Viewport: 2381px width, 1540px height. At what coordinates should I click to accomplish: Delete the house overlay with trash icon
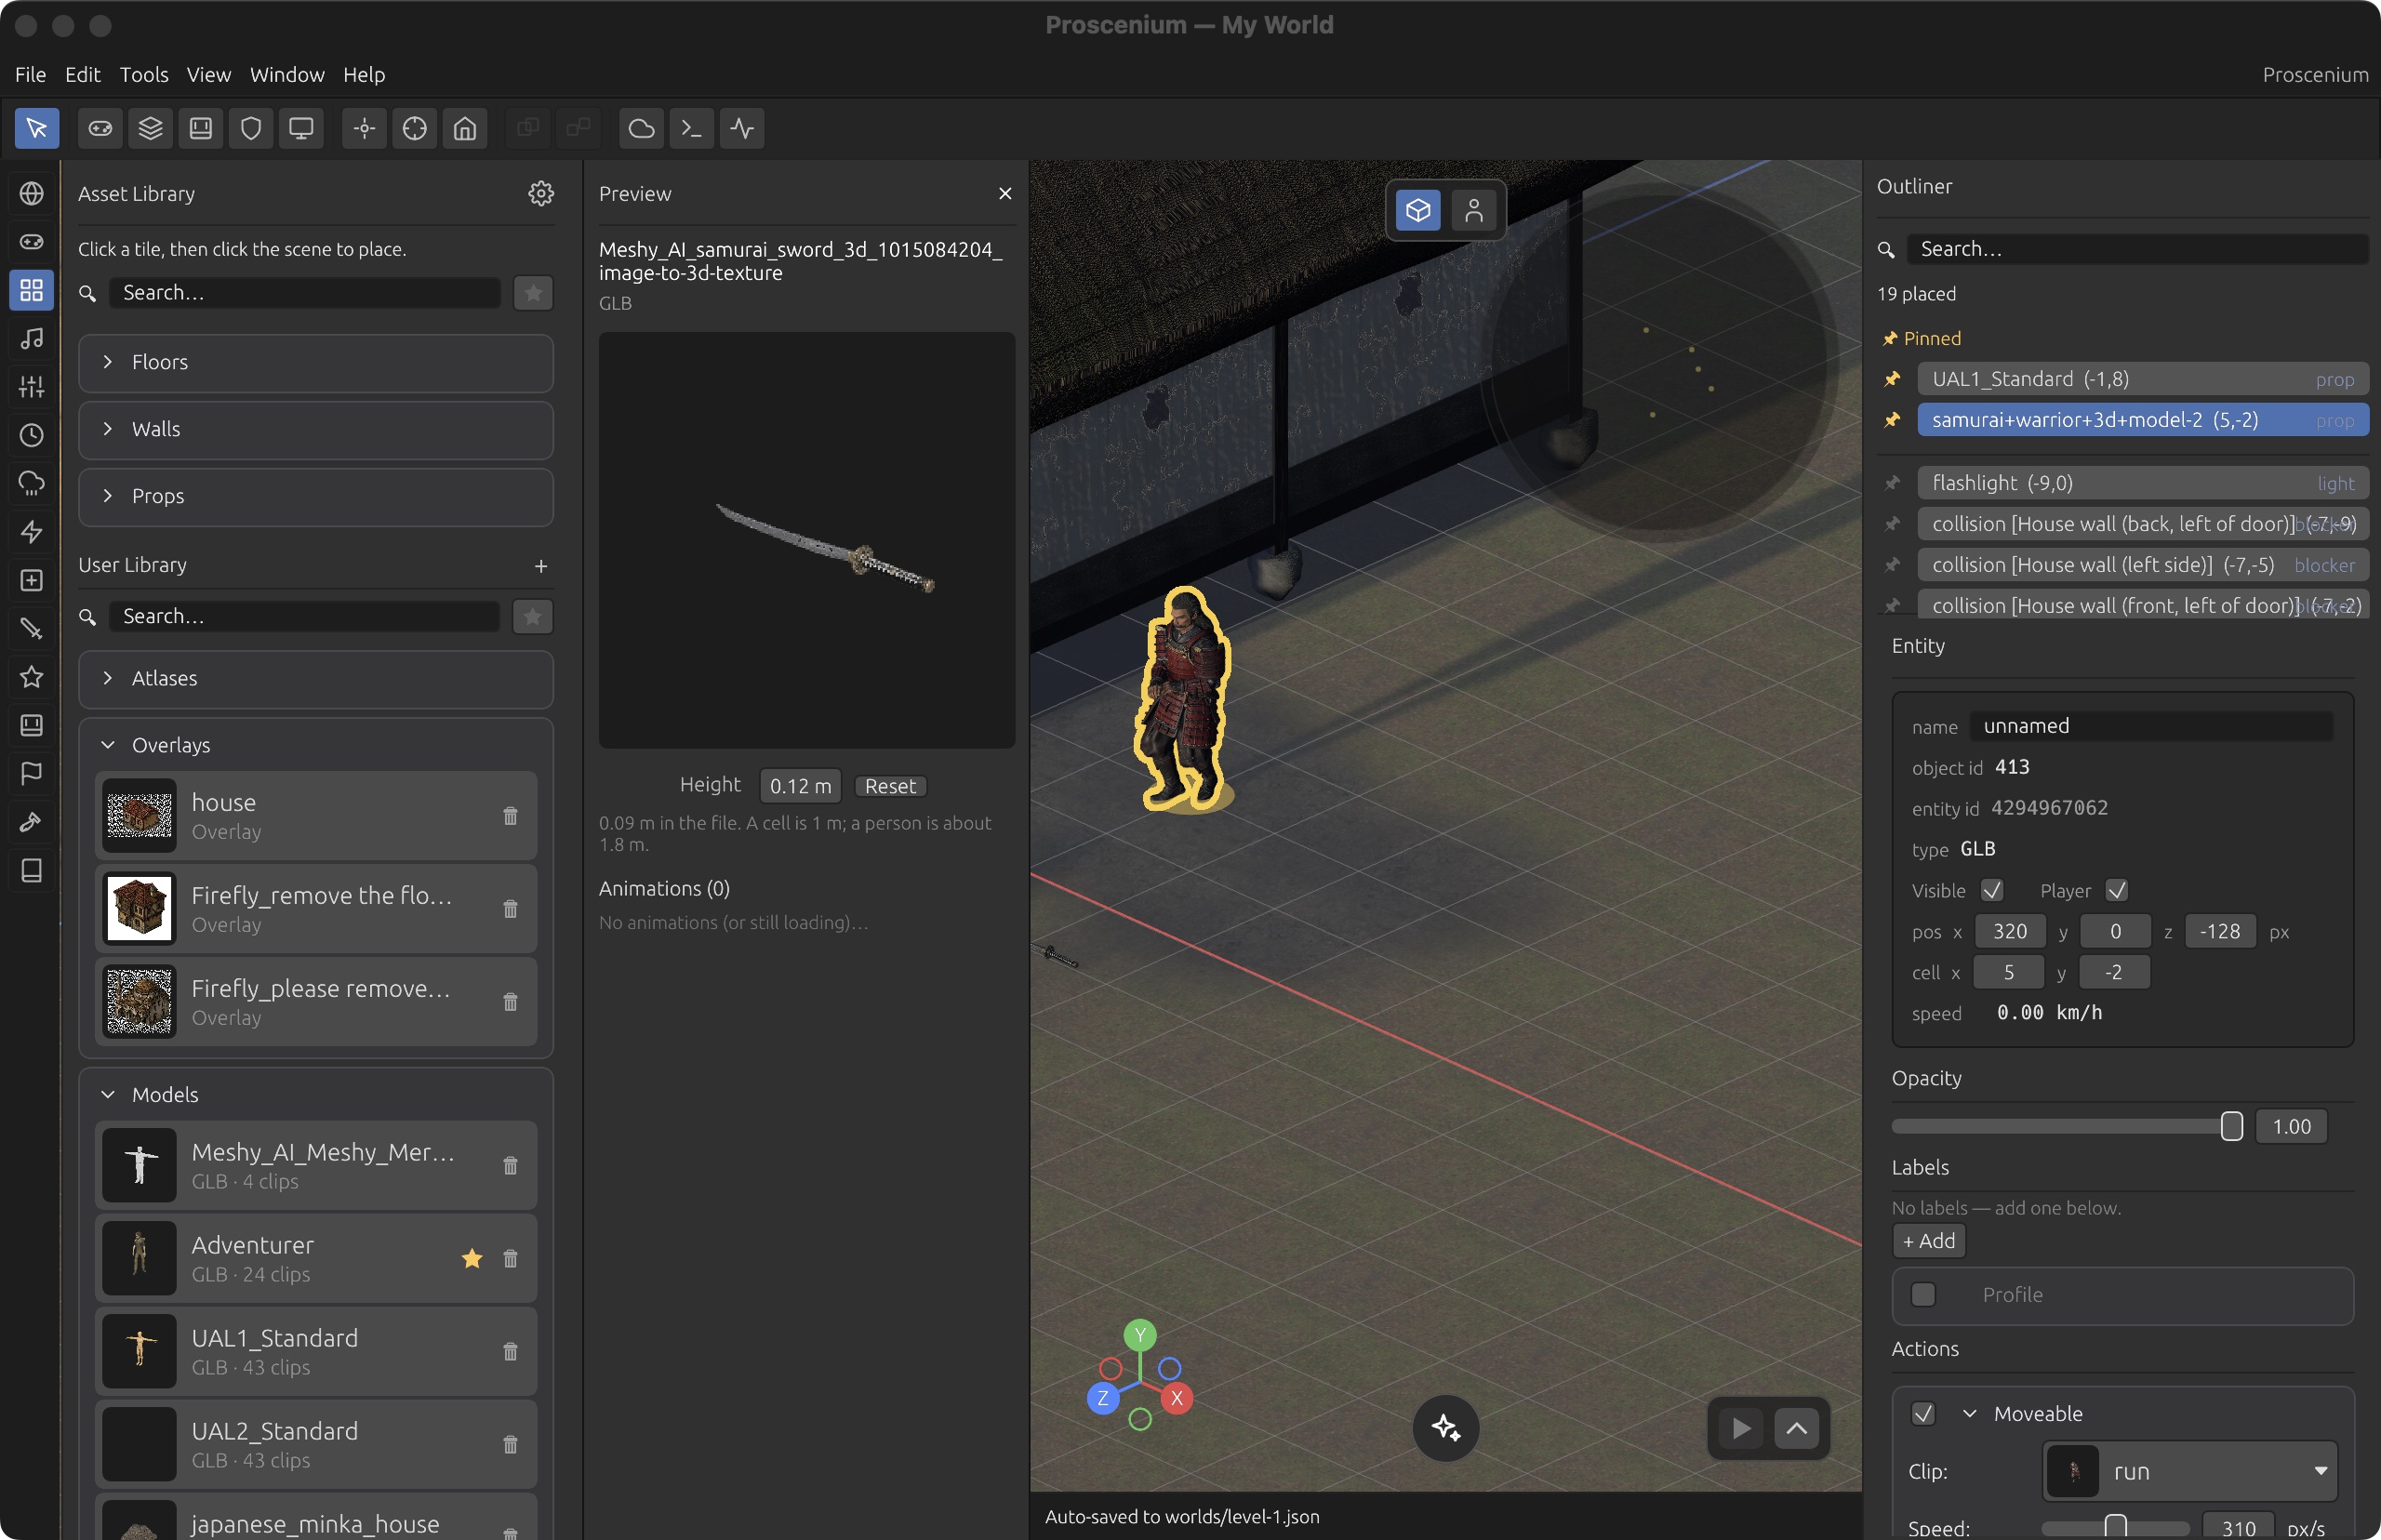pyautogui.click(x=510, y=816)
